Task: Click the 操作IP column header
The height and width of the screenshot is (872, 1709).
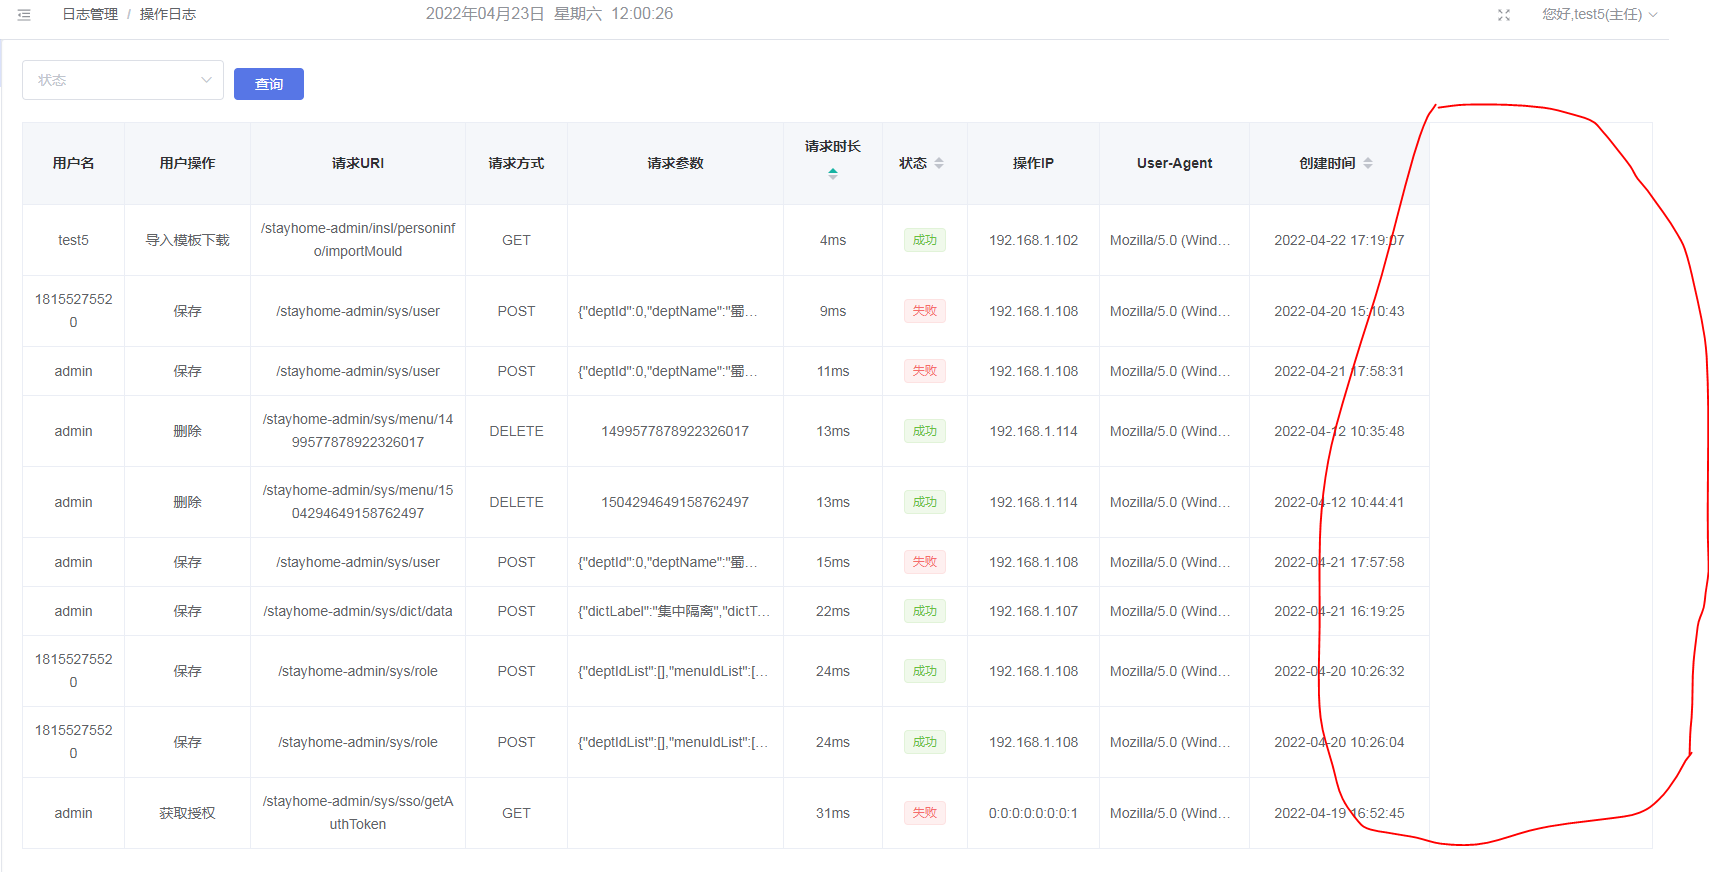Action: tap(1033, 163)
